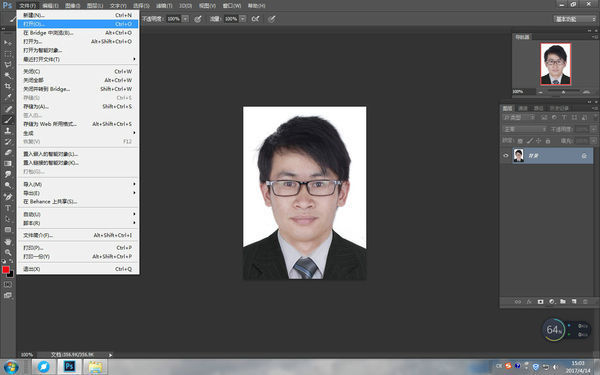Hide the 背景 layer with eye icon

pyautogui.click(x=505, y=156)
